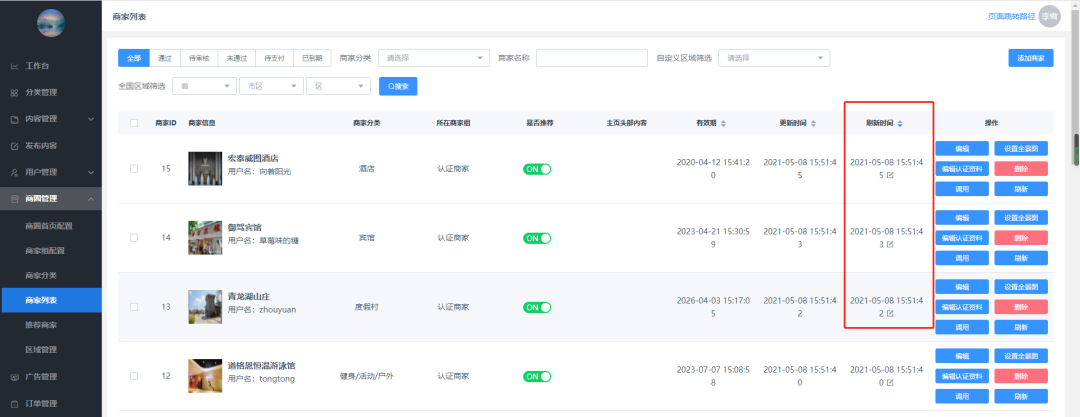Toggle off recommendation for 宏泰威图酒店
The width and height of the screenshot is (1080, 417).
(x=537, y=168)
